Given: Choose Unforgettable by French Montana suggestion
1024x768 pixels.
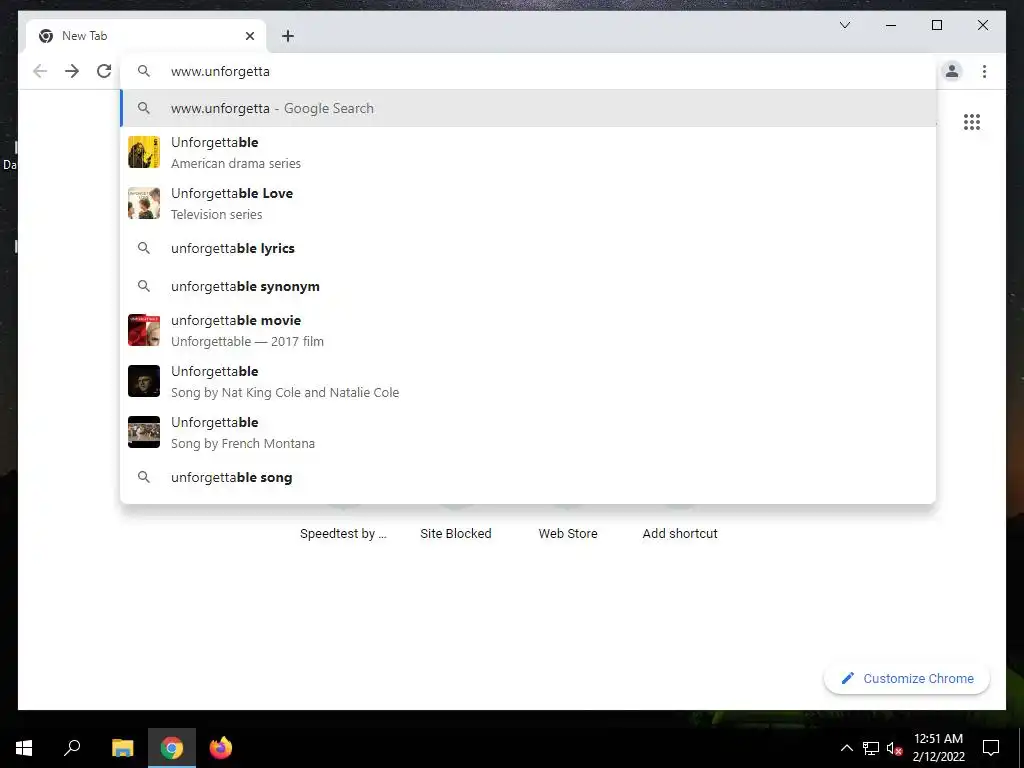Looking at the screenshot, I should pyautogui.click(x=528, y=432).
